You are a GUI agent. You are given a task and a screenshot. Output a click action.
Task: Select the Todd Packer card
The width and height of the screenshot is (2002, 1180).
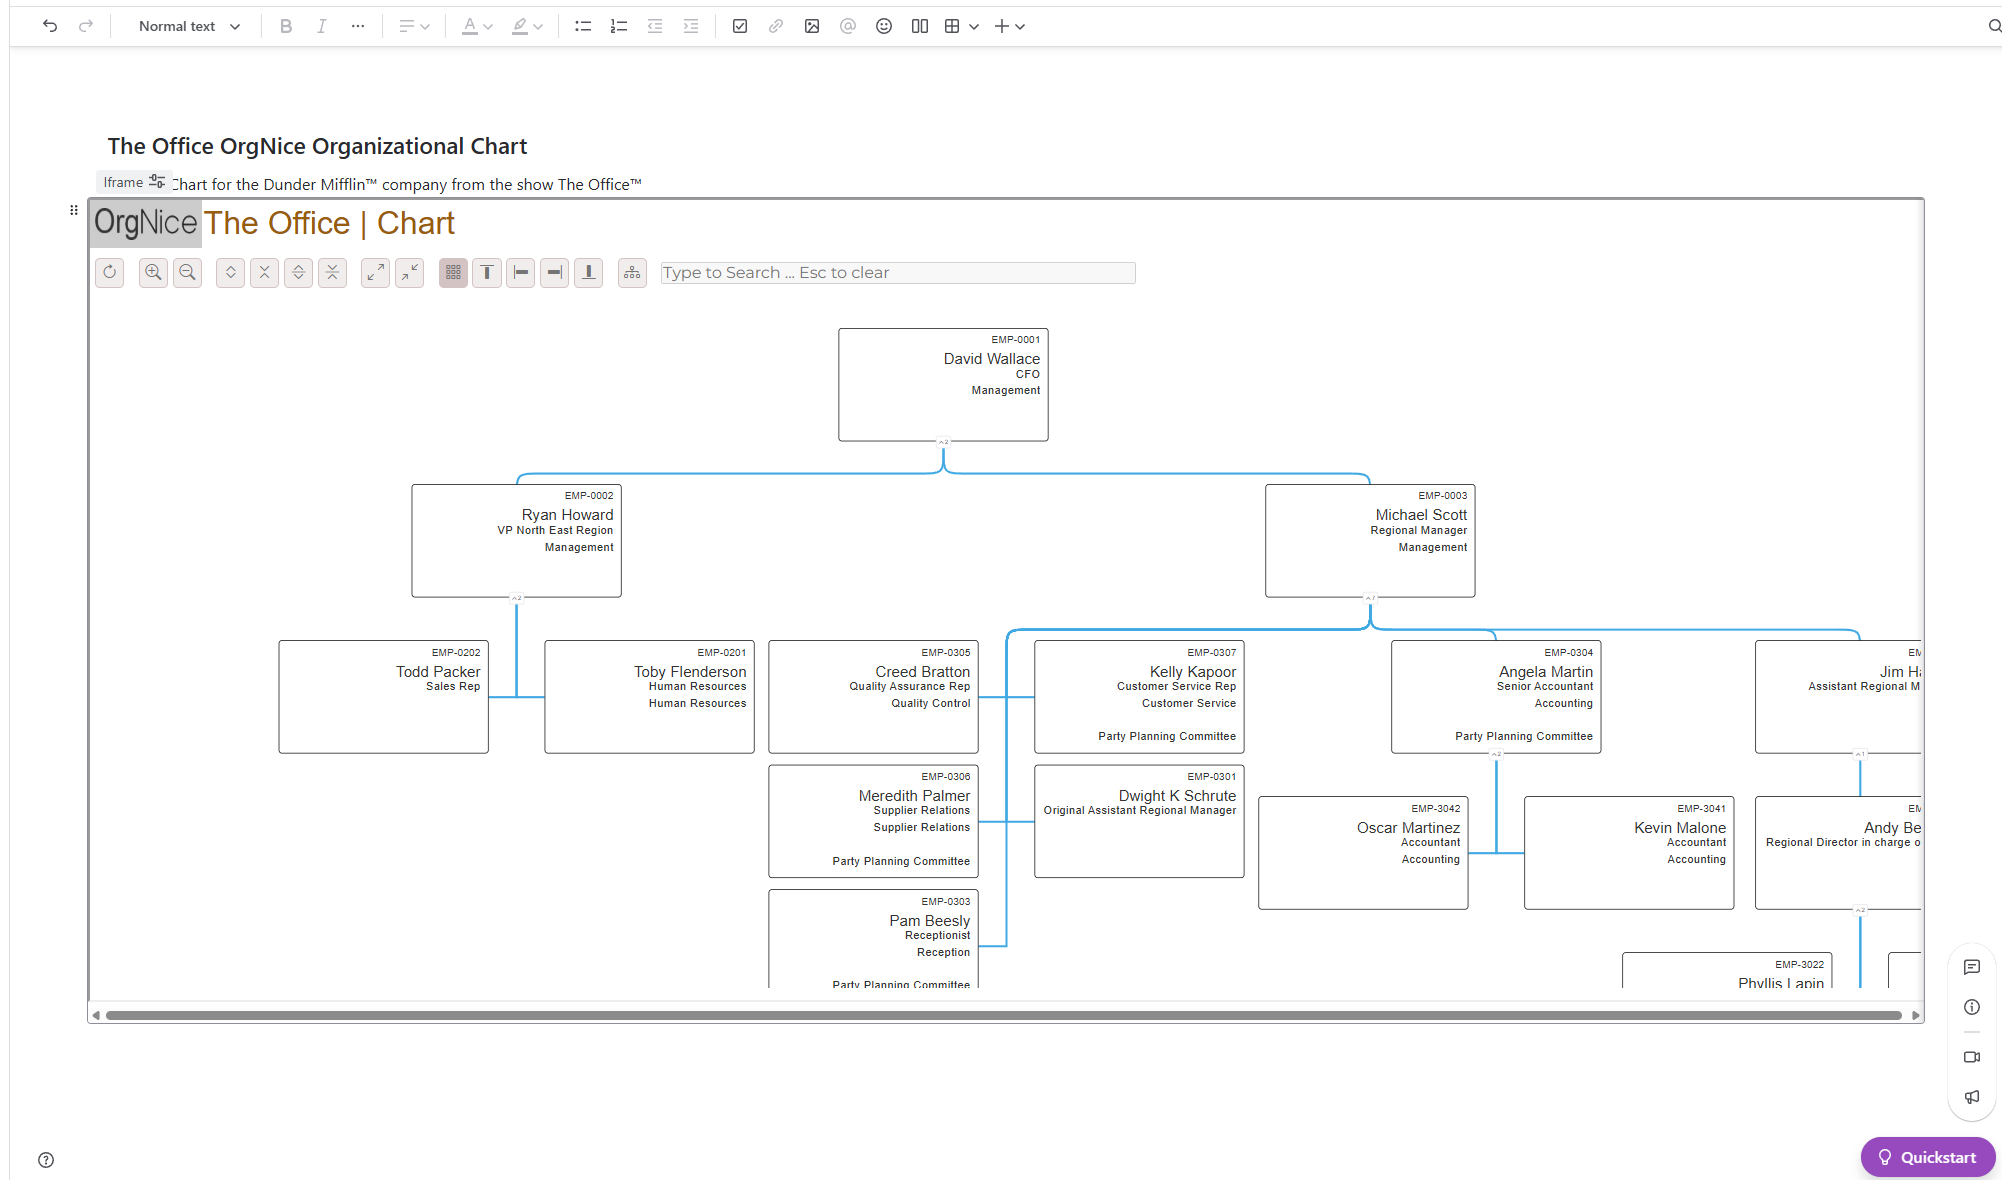tap(384, 697)
